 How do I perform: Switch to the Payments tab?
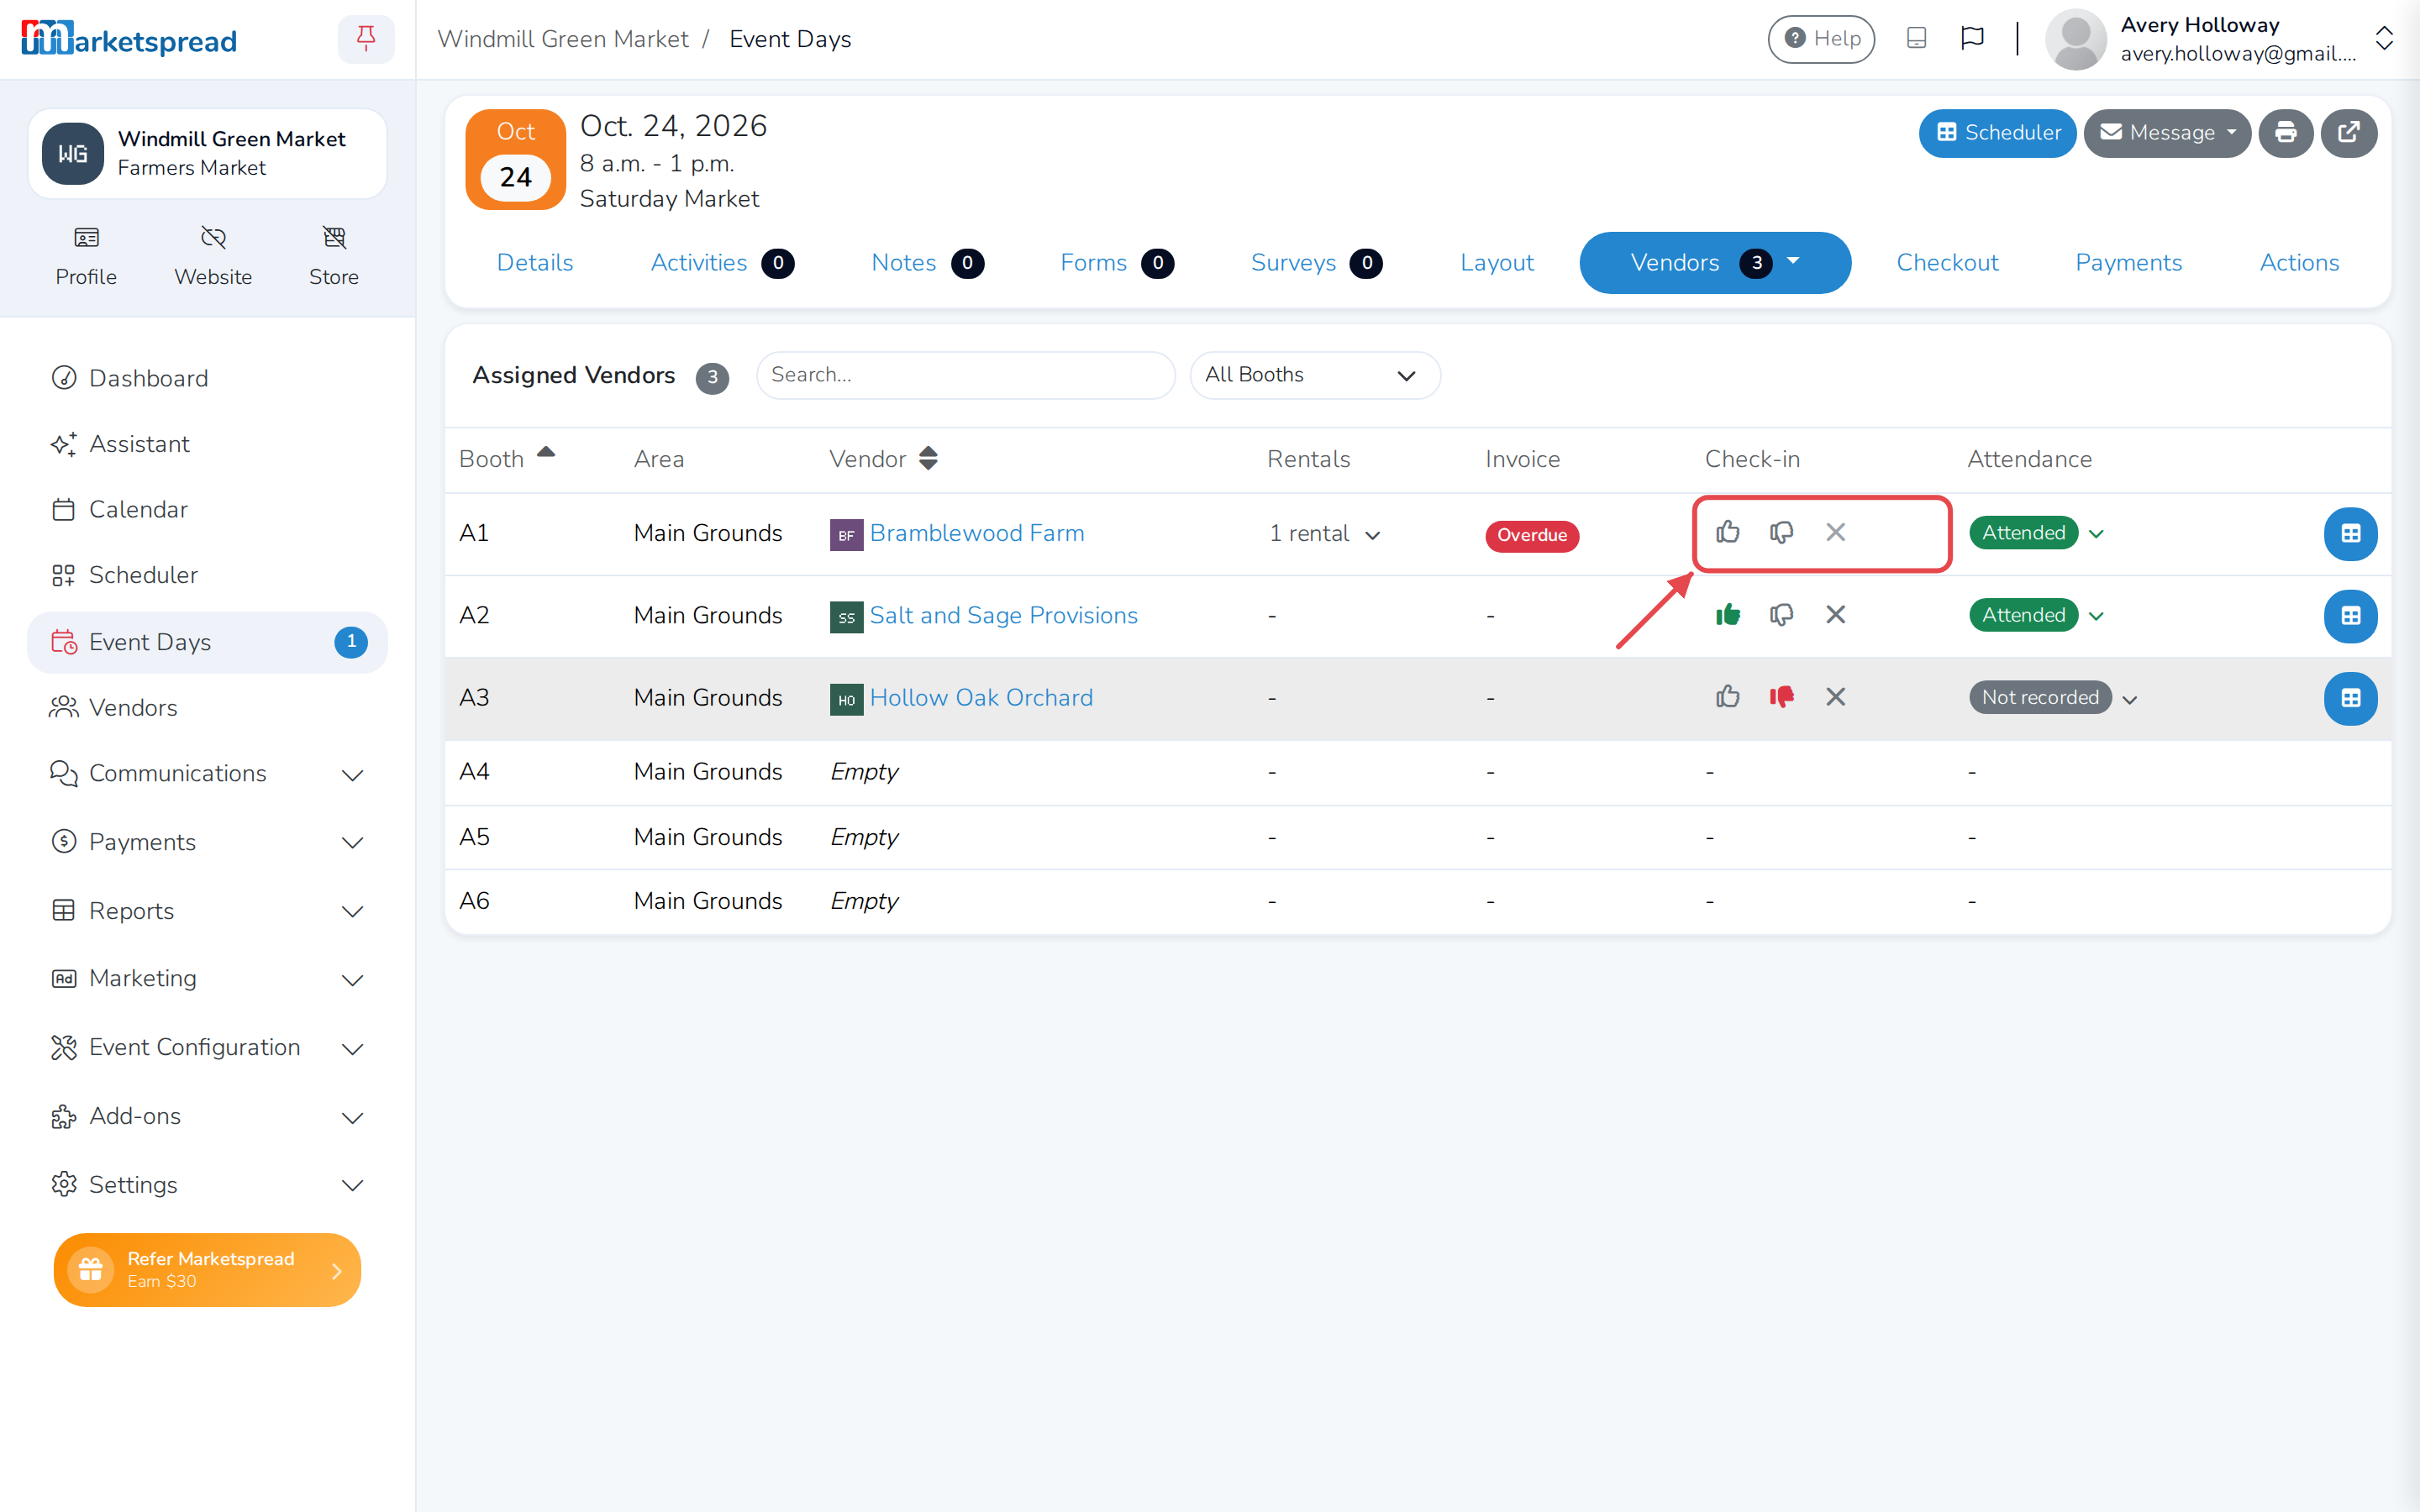coord(2128,263)
